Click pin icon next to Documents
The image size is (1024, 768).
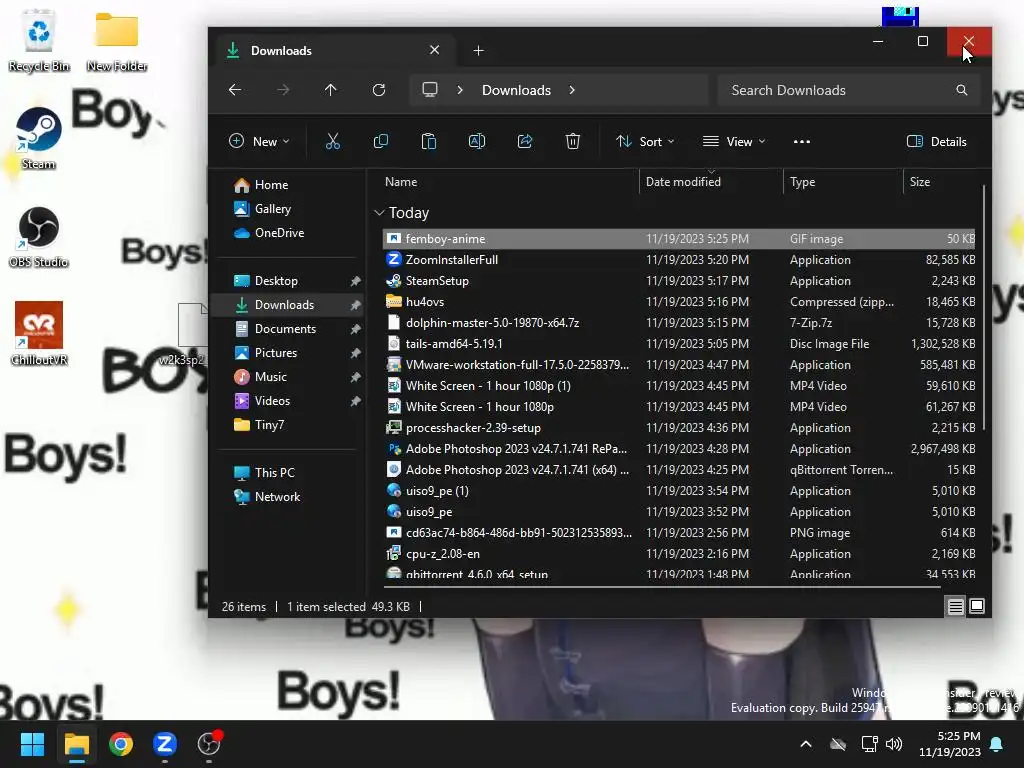click(x=355, y=329)
